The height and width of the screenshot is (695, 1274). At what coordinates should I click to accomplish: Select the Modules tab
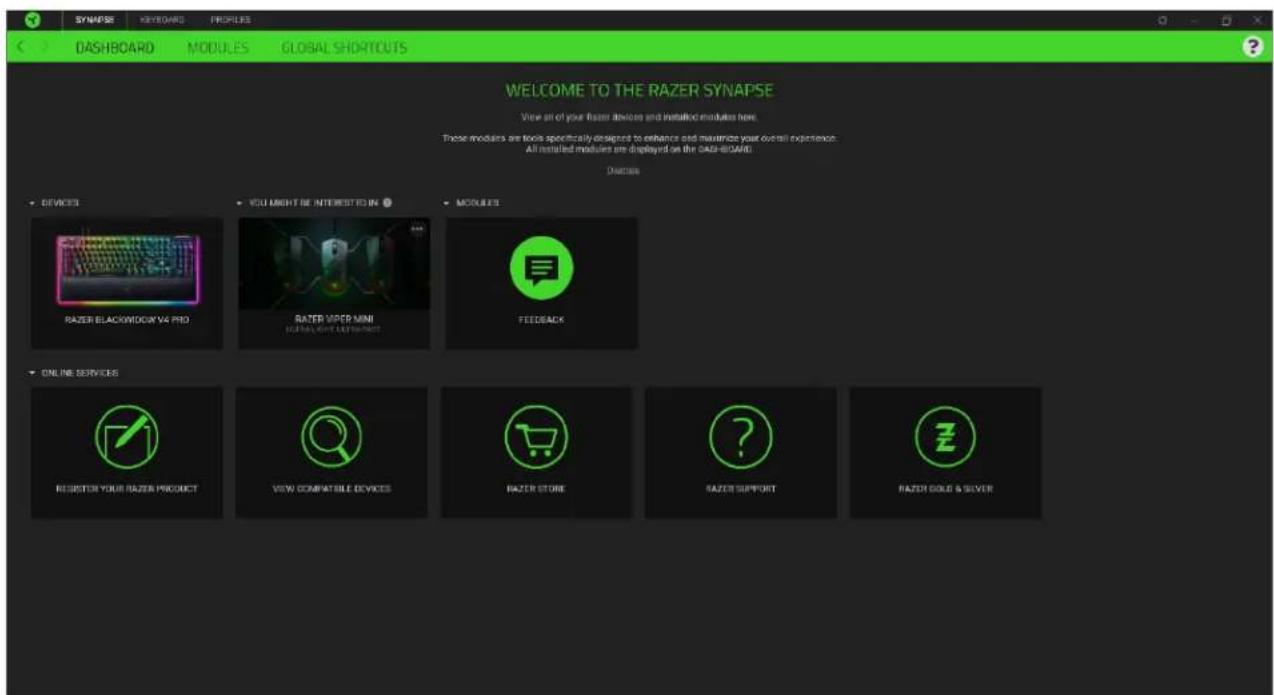[x=218, y=48]
